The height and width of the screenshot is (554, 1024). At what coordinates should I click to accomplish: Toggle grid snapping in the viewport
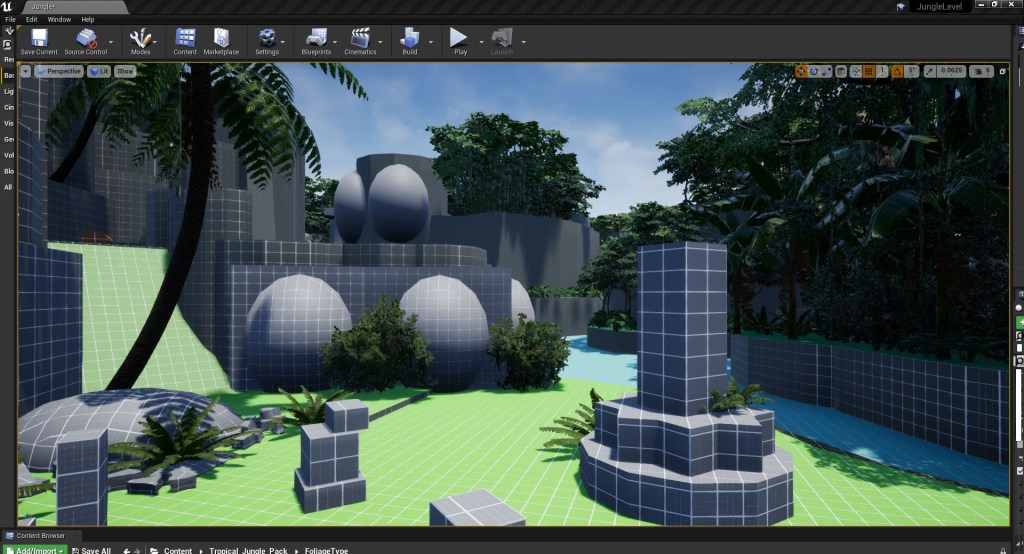pyautogui.click(x=869, y=71)
